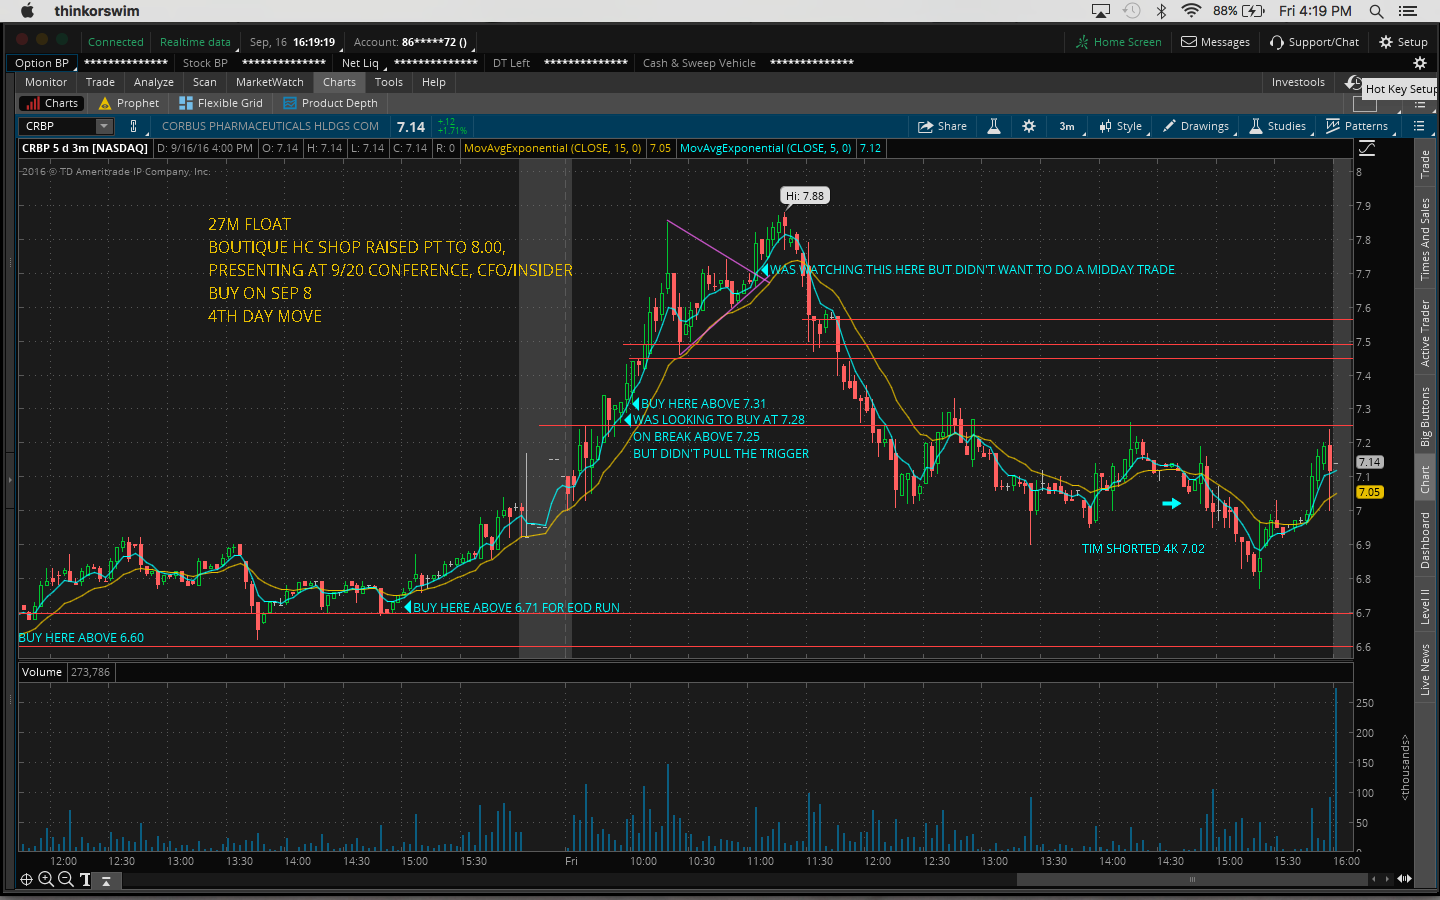Open the Flexible Grid layout
Screen dimensions: 1440x900
click(220, 103)
